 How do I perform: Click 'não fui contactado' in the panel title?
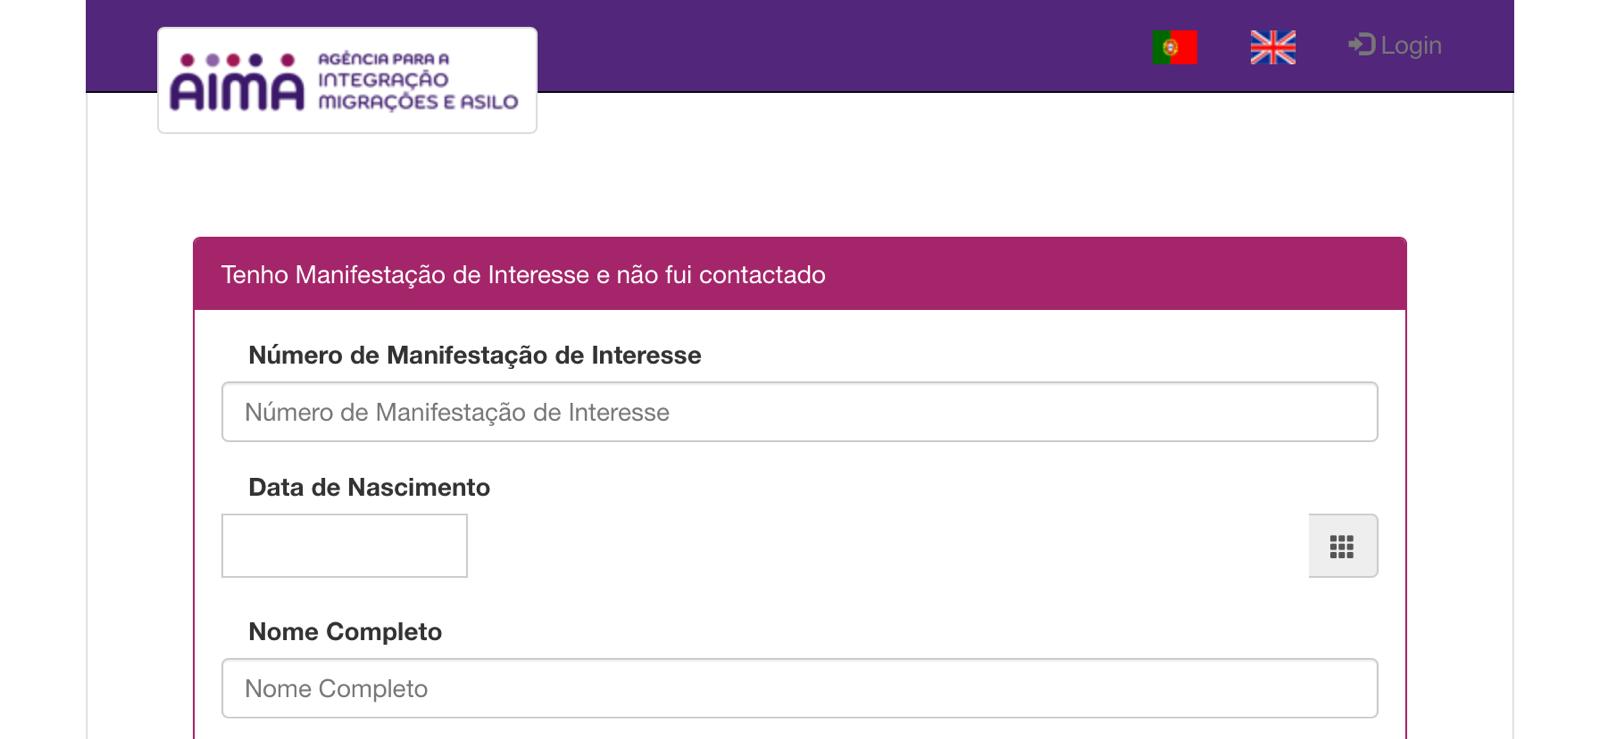[x=720, y=275]
